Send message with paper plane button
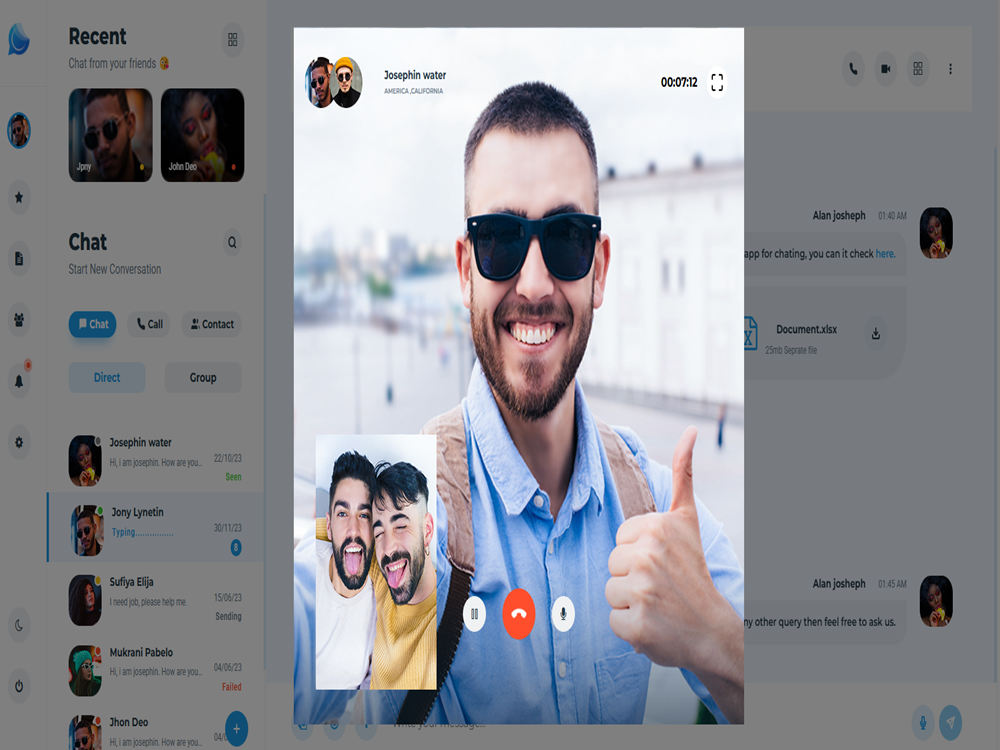Viewport: 1000px width, 750px height. pos(951,723)
